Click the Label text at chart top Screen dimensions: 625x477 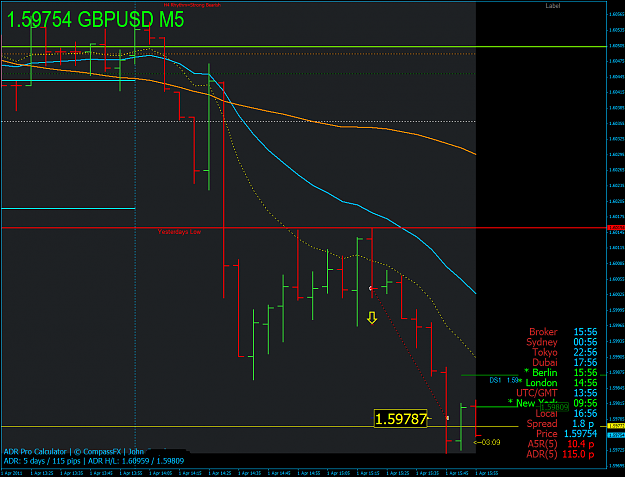pos(552,6)
